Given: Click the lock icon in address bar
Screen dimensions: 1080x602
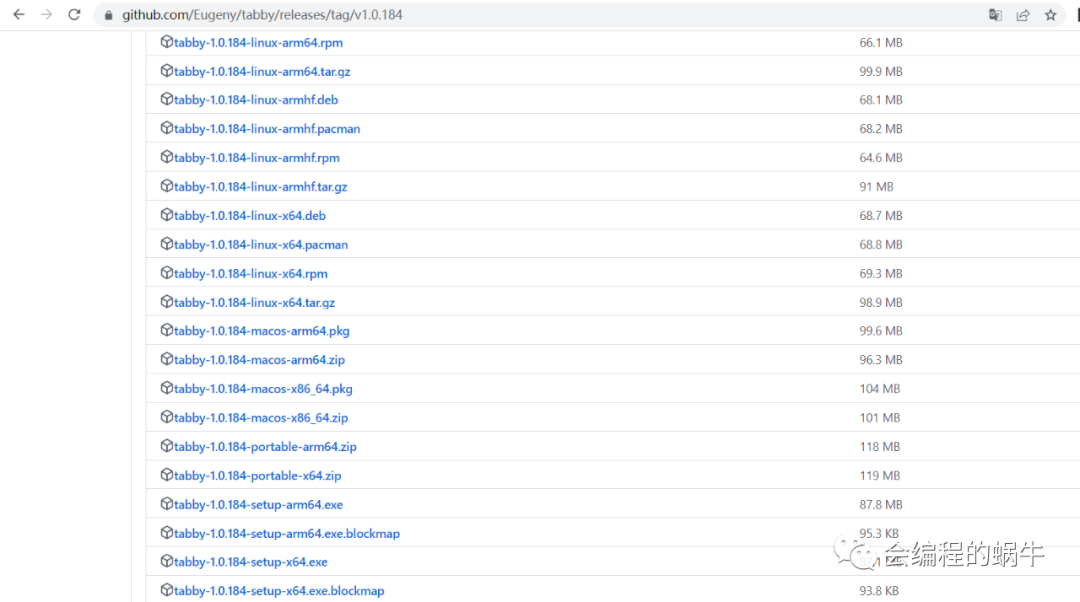Looking at the screenshot, I should coord(108,15).
